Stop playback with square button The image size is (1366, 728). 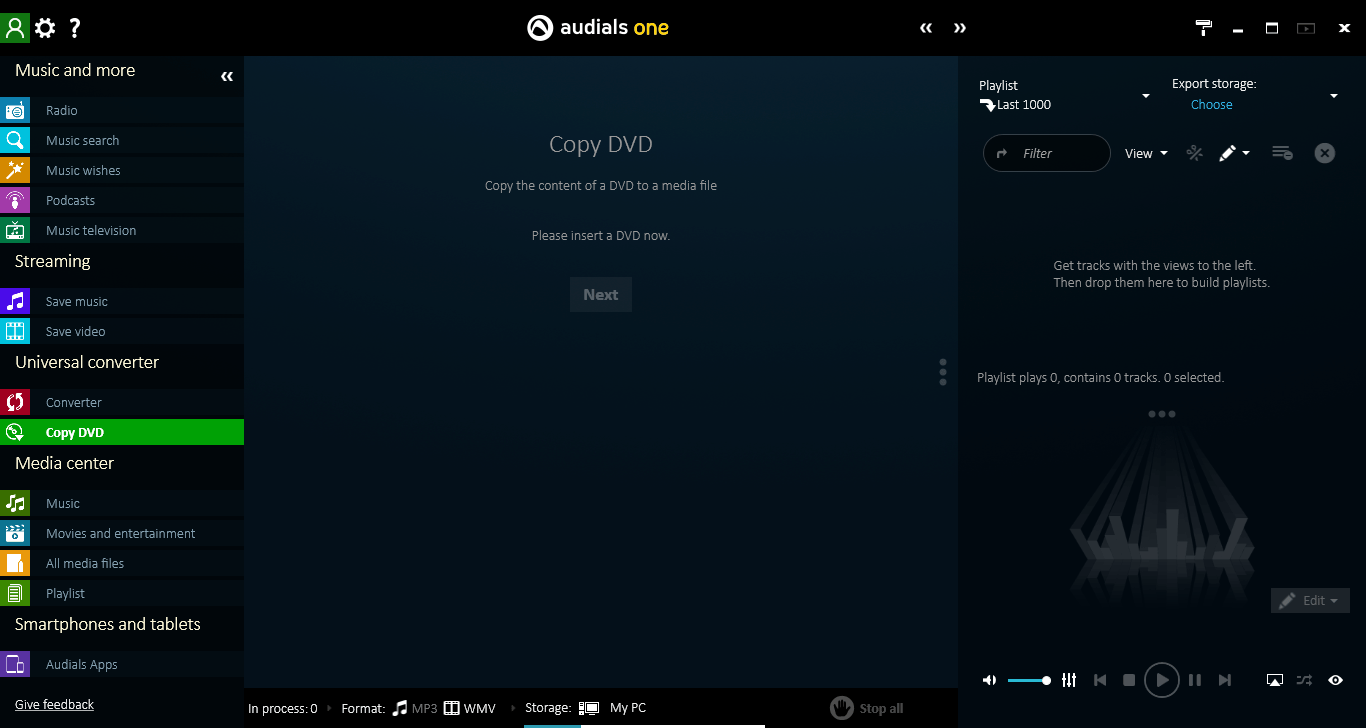1129,680
